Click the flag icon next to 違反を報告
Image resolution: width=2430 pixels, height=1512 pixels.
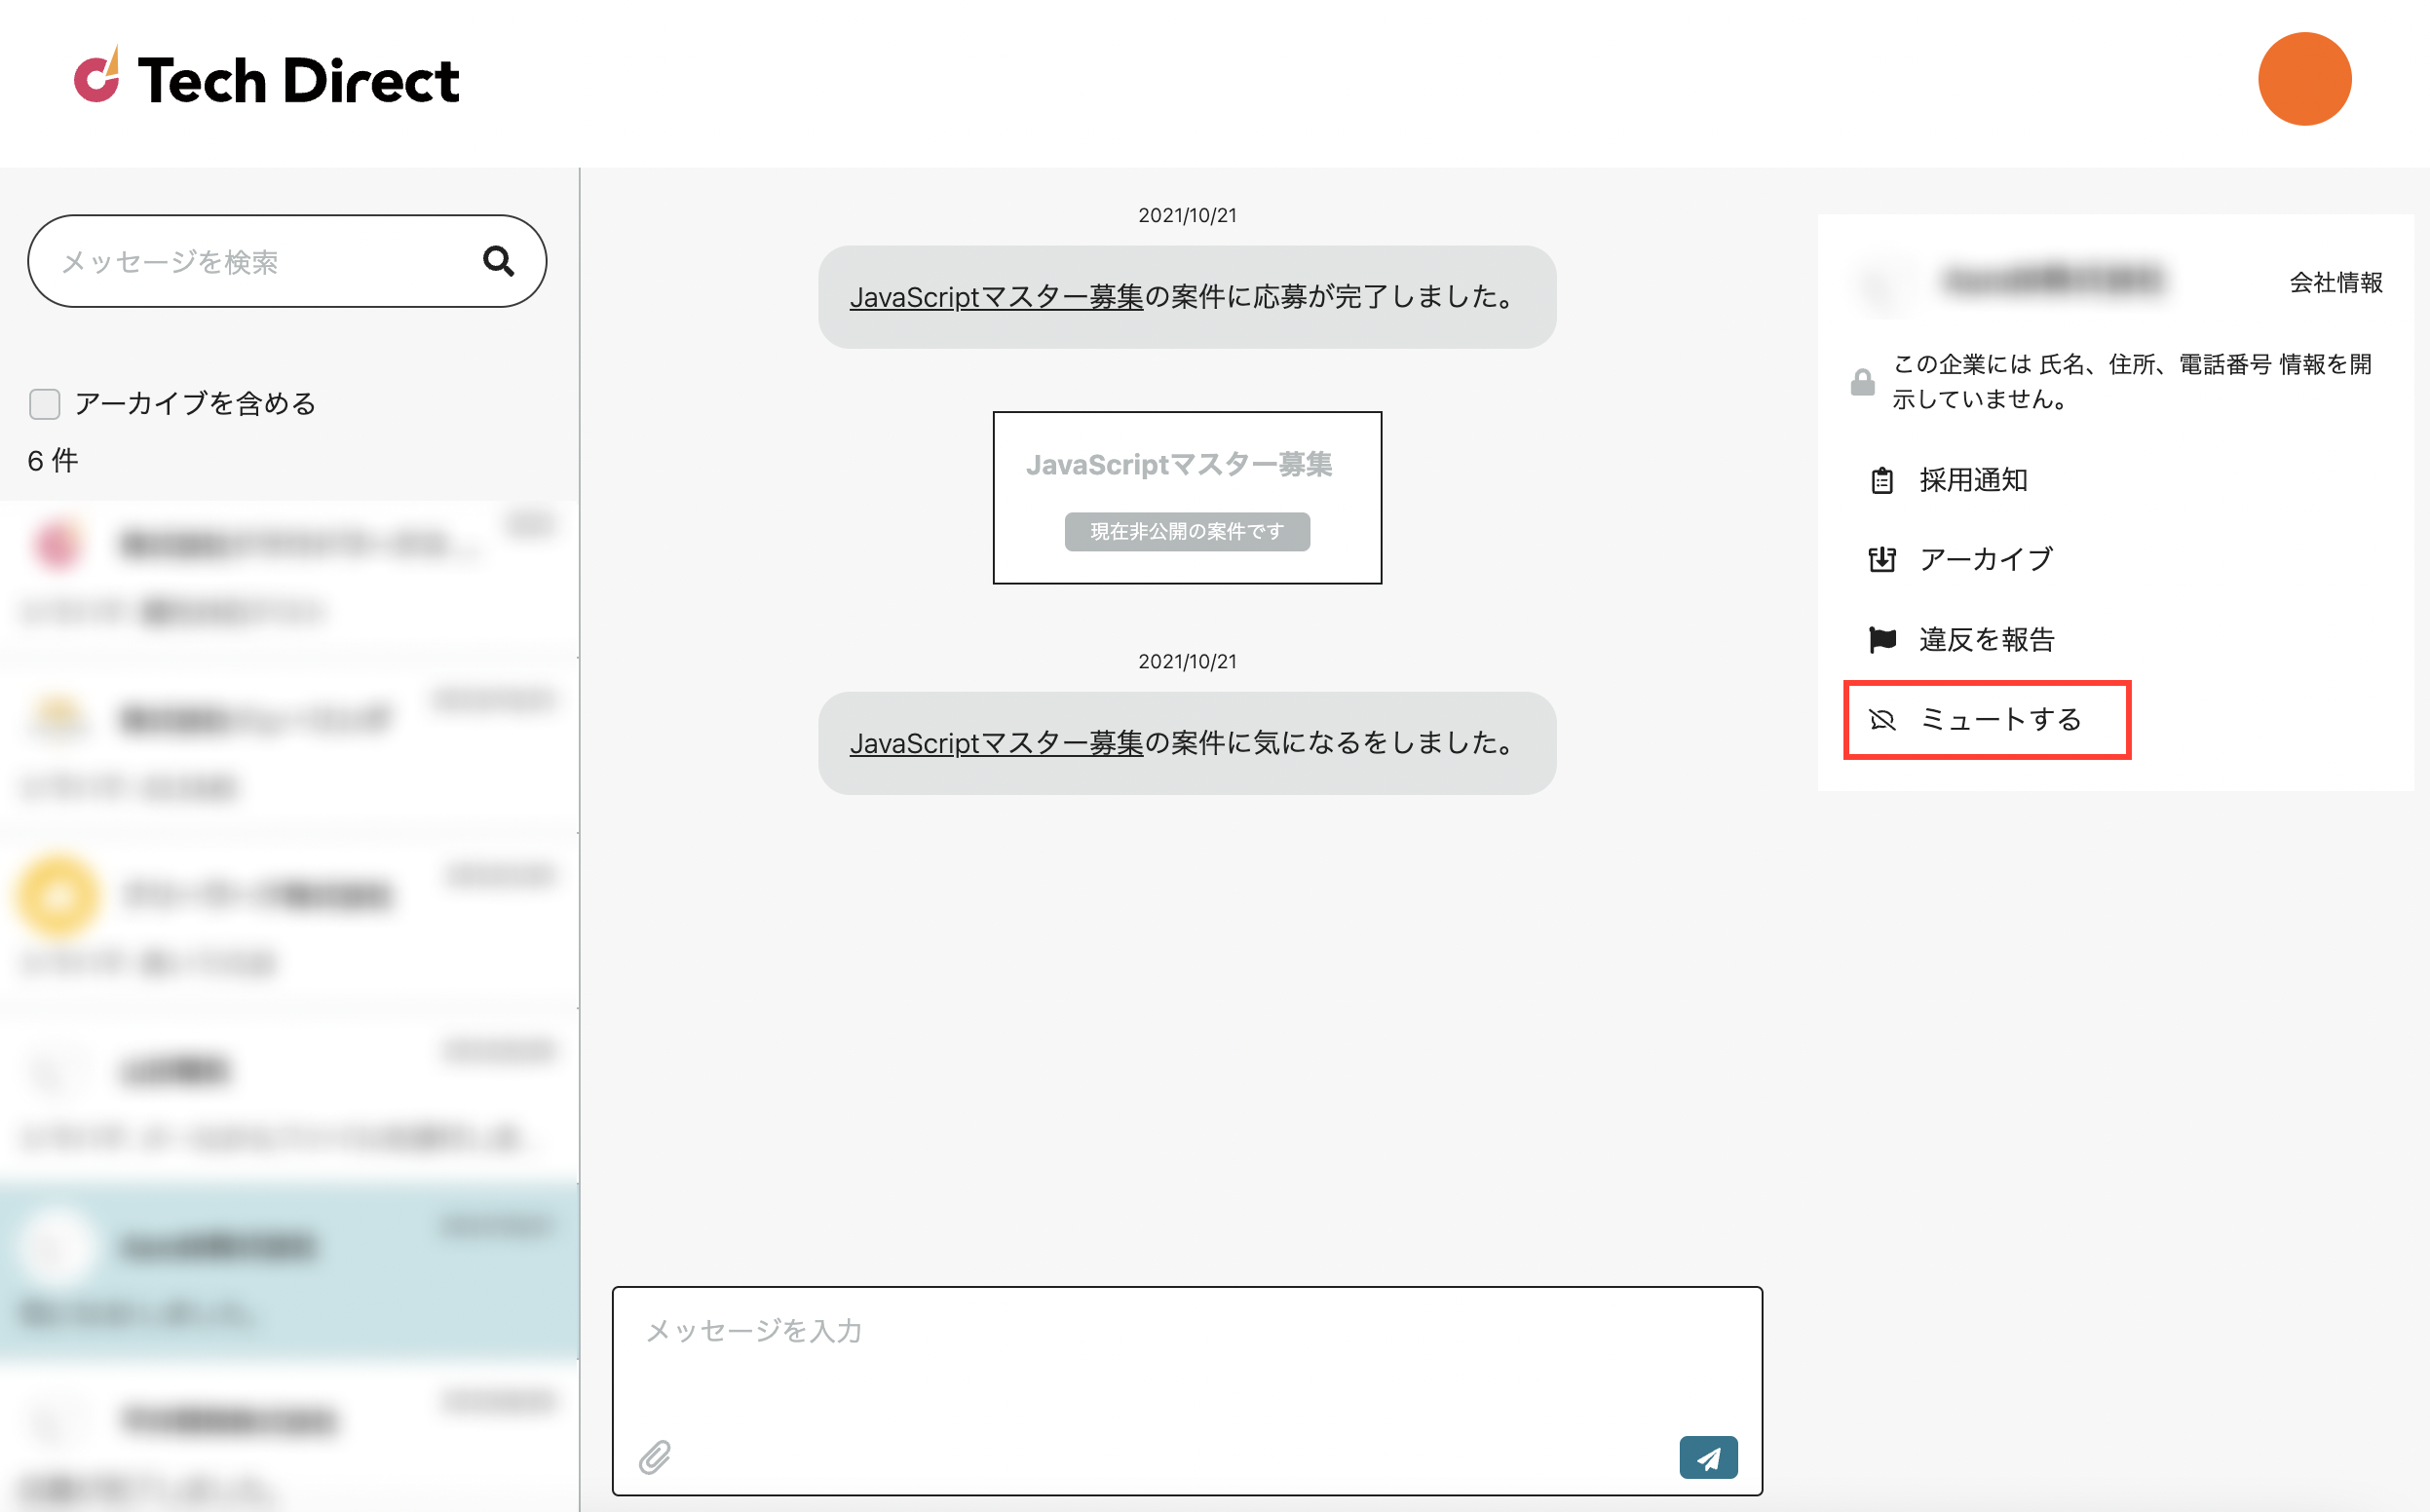pos(1884,639)
